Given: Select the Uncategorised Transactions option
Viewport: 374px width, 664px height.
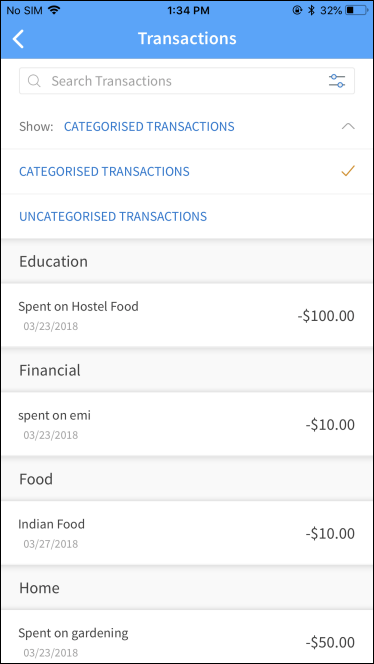Looking at the screenshot, I should 187,216.
